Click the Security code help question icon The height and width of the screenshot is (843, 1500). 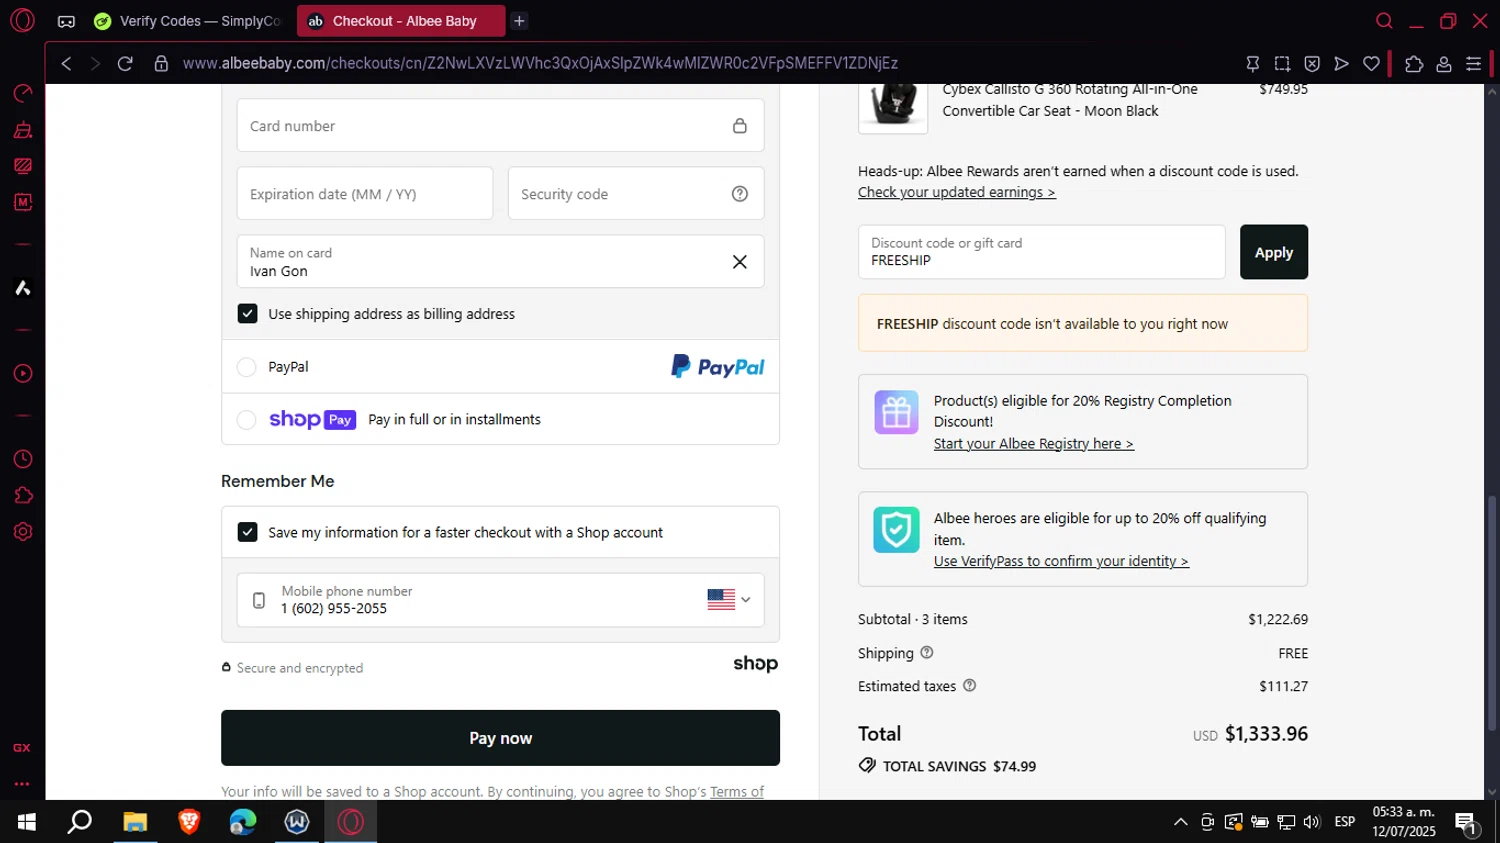click(x=740, y=194)
